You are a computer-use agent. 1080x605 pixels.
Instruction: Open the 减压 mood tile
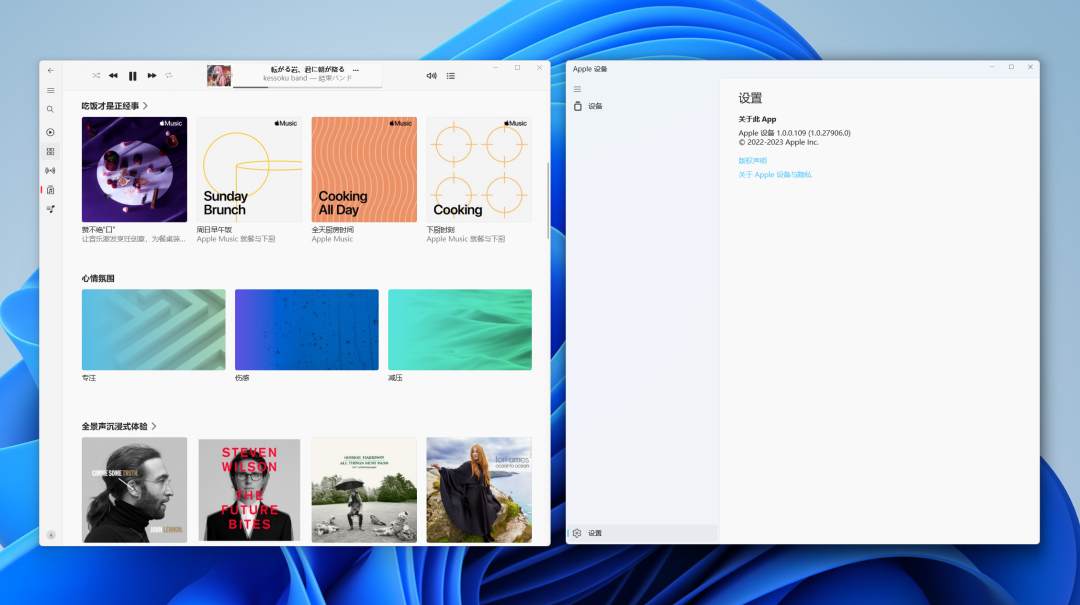pos(459,329)
